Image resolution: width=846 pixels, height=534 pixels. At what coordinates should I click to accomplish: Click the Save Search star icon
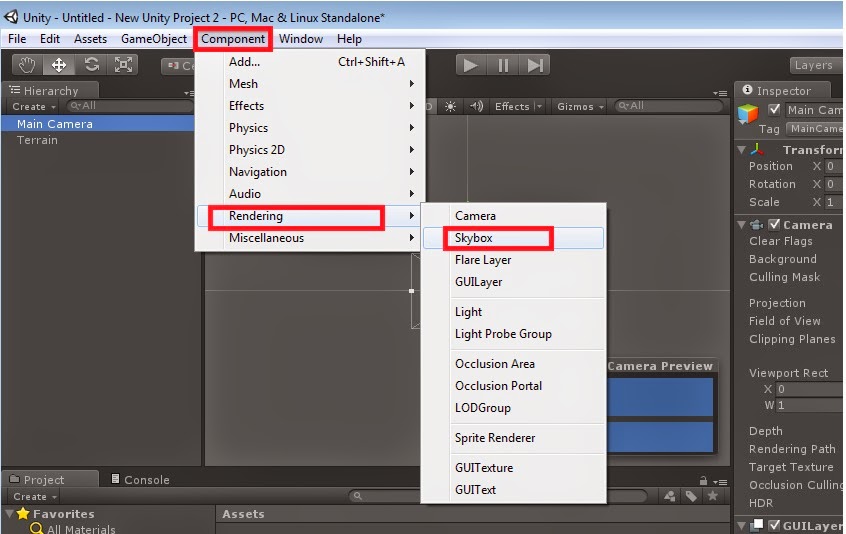(x=713, y=496)
